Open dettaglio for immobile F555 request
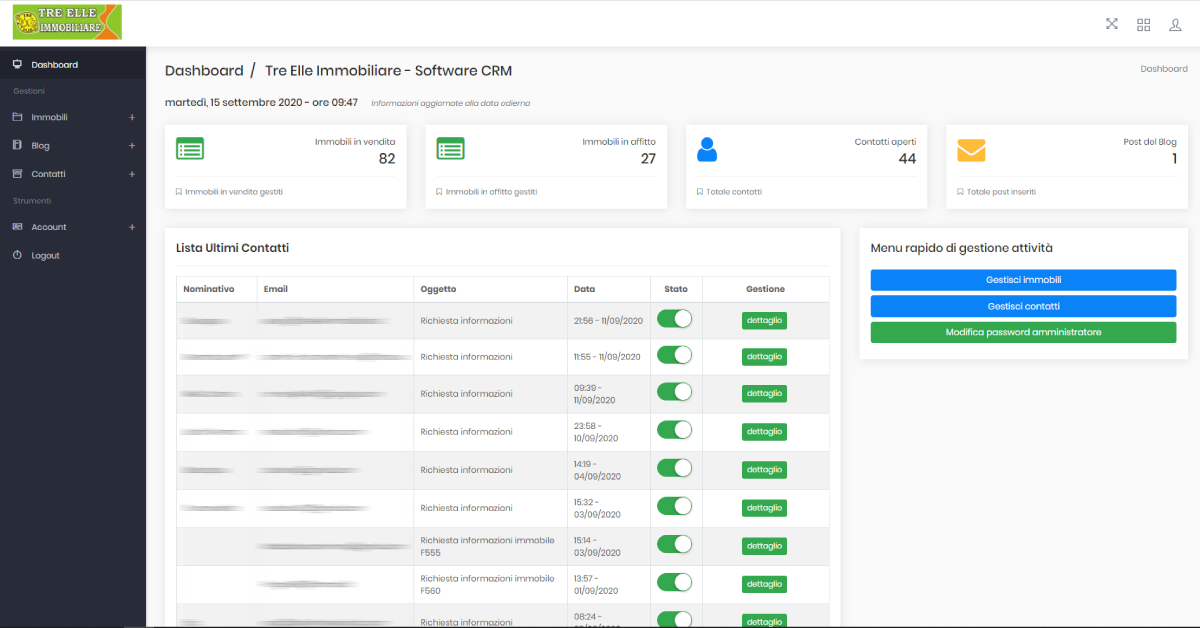The width and height of the screenshot is (1200, 628). pyautogui.click(x=764, y=546)
